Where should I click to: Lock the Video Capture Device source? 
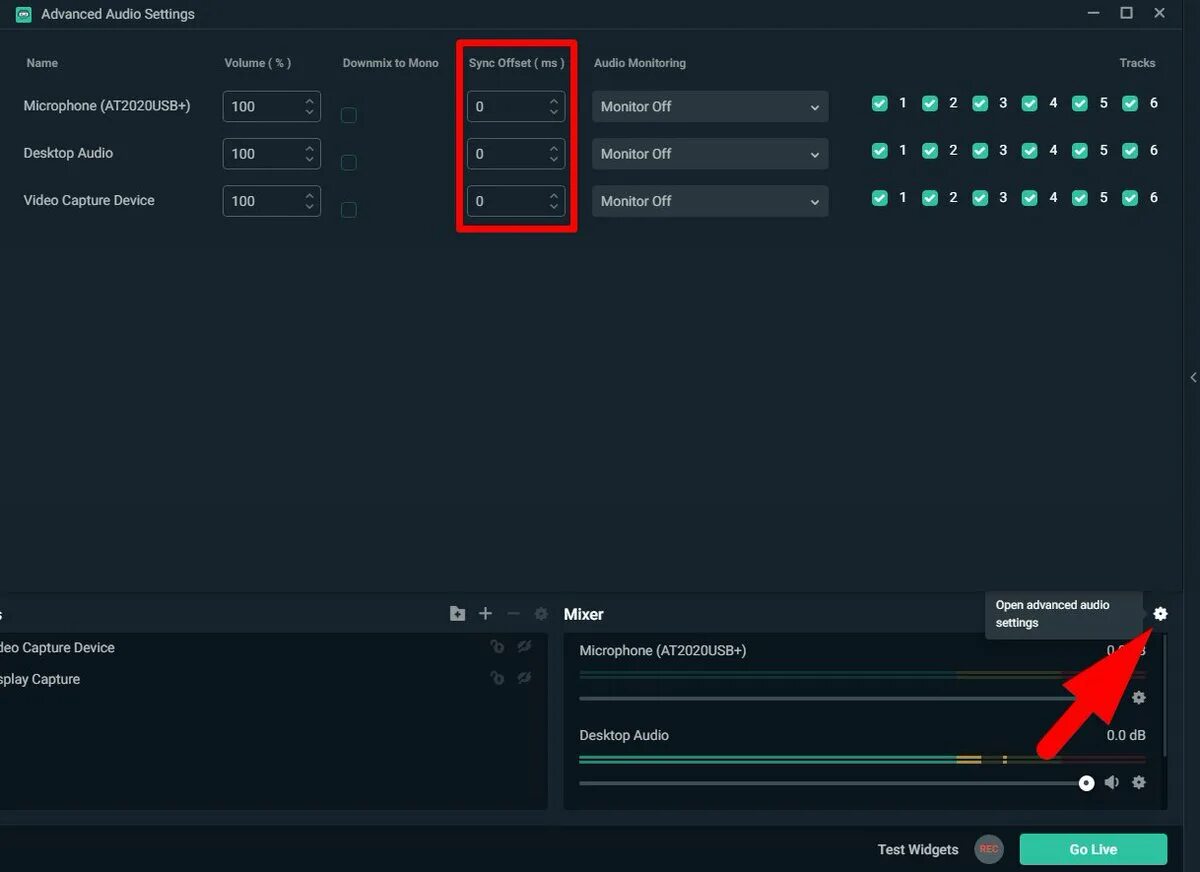click(497, 647)
